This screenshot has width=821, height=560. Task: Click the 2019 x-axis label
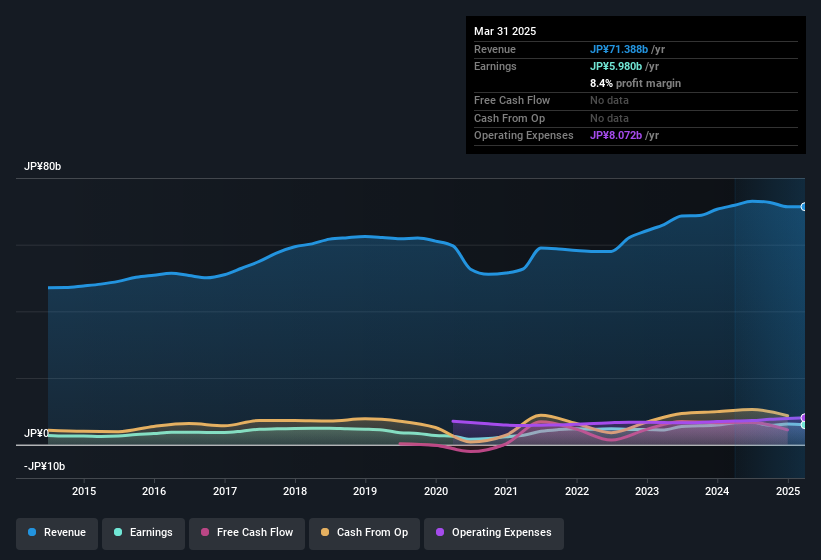click(365, 491)
